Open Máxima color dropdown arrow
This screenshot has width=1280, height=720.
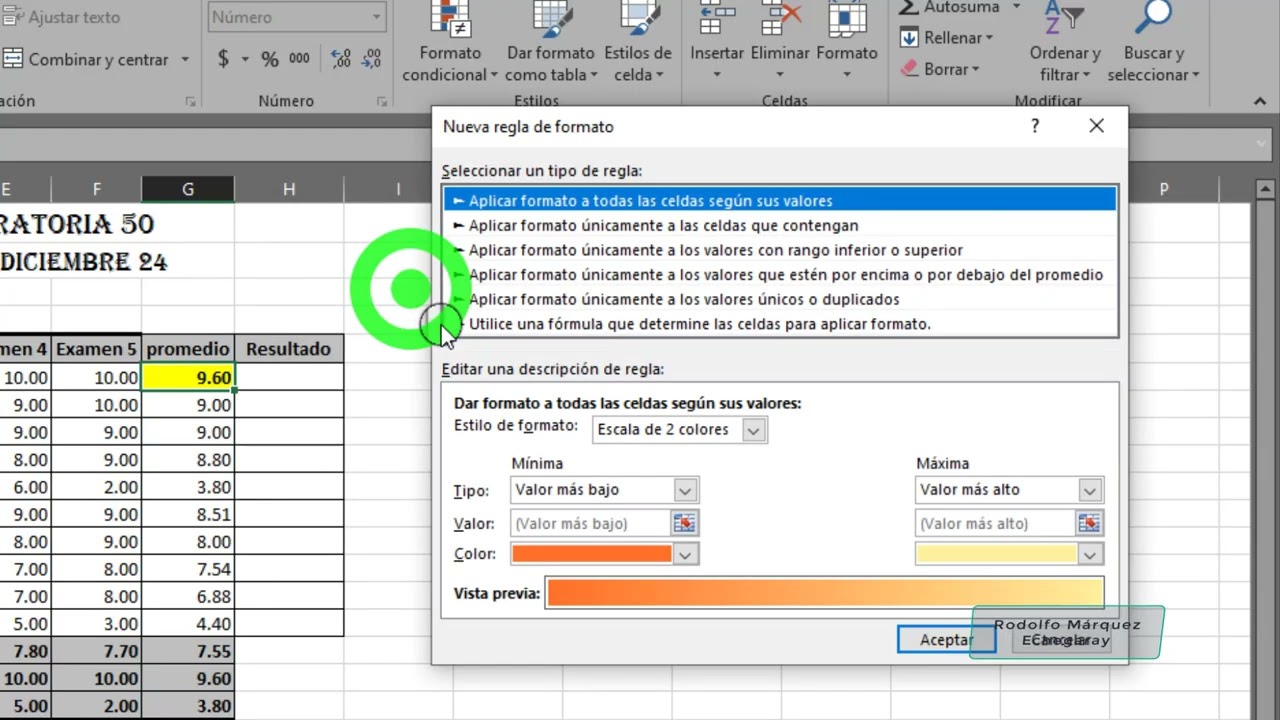click(x=1090, y=554)
